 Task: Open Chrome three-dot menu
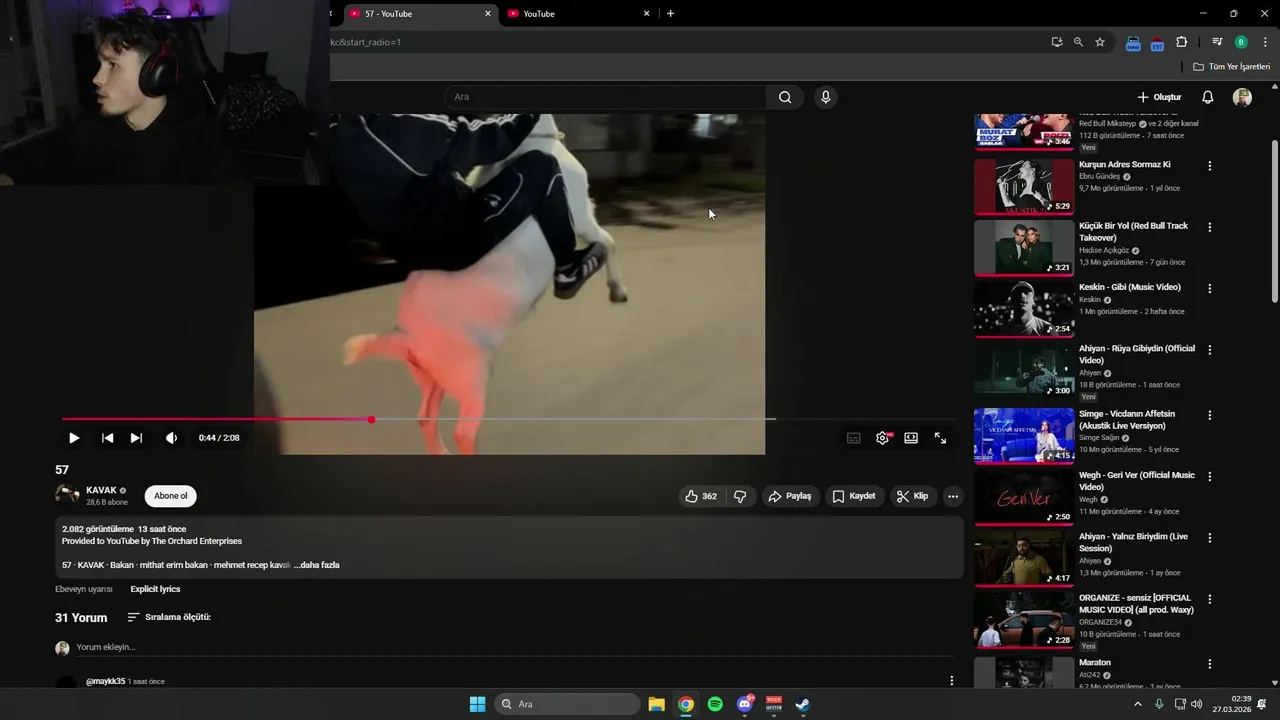tap(1265, 42)
